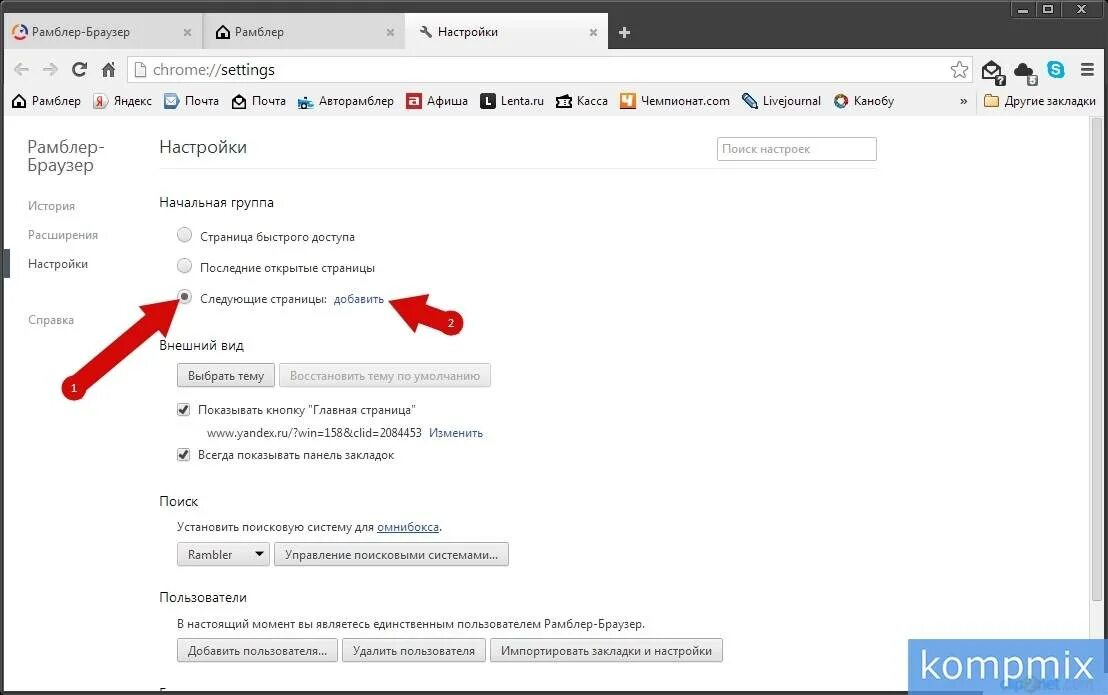Image resolution: width=1108 pixels, height=695 pixels.
Task: Reload the page with the refresh icon
Action: coord(80,69)
